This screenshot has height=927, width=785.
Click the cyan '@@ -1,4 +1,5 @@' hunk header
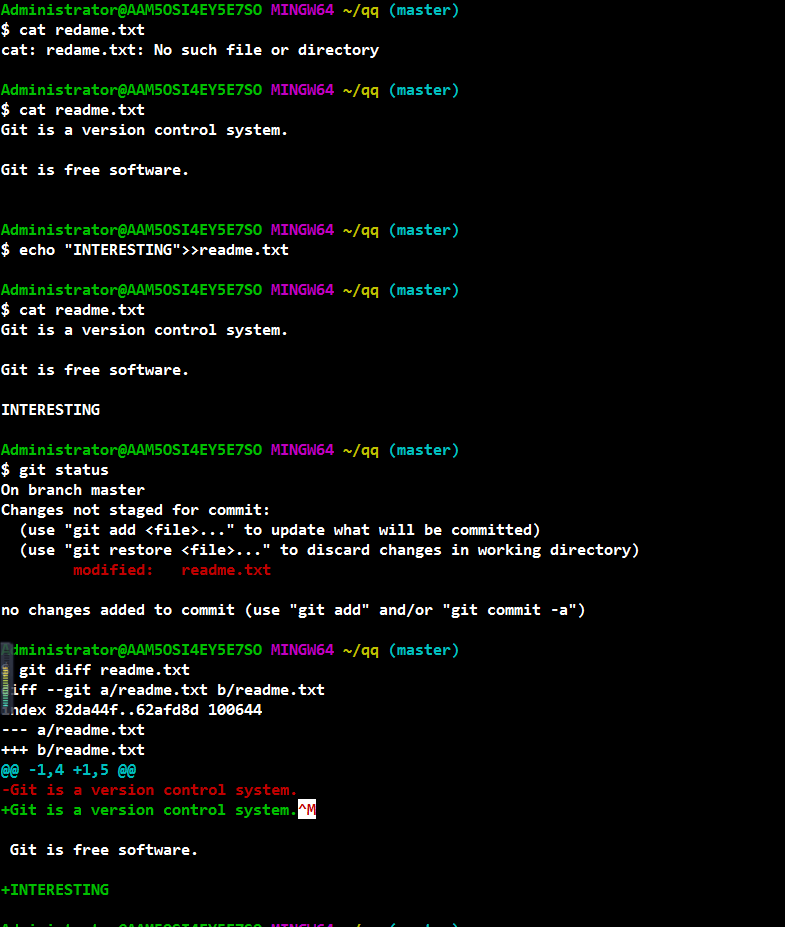click(69, 770)
